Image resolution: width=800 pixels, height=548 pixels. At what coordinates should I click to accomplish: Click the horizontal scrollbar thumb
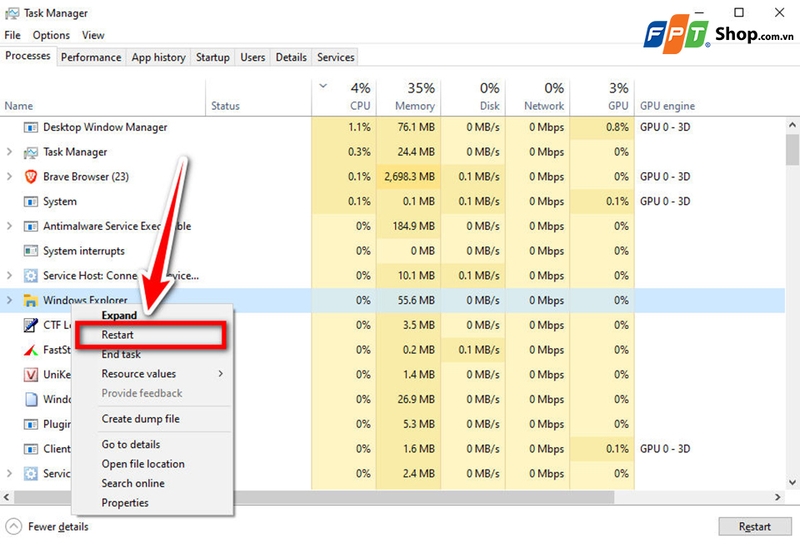pyautogui.click(x=314, y=497)
